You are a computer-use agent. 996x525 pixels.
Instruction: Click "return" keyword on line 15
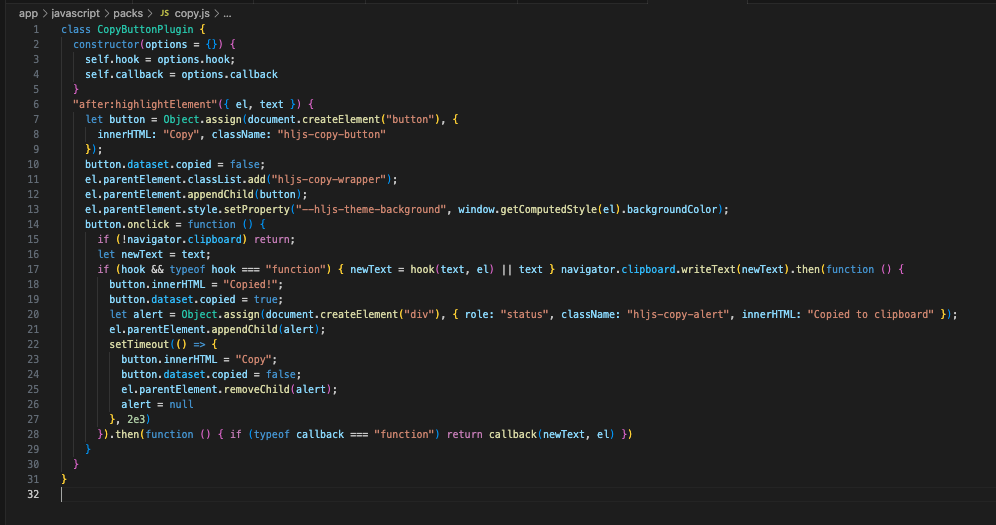click(x=272, y=239)
